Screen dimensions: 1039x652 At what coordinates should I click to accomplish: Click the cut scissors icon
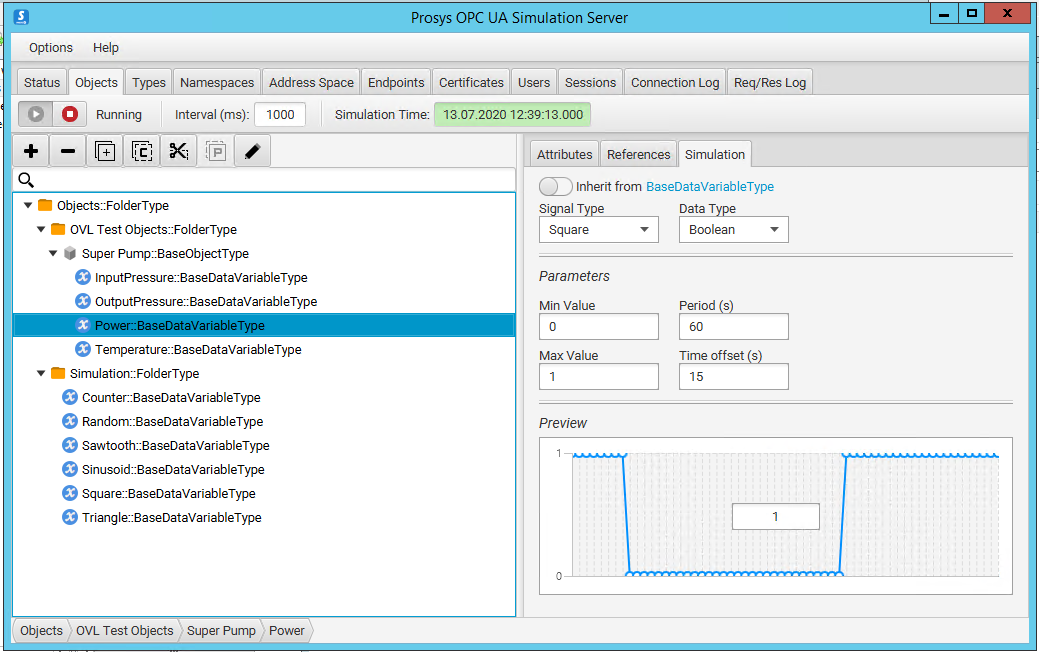pos(178,151)
